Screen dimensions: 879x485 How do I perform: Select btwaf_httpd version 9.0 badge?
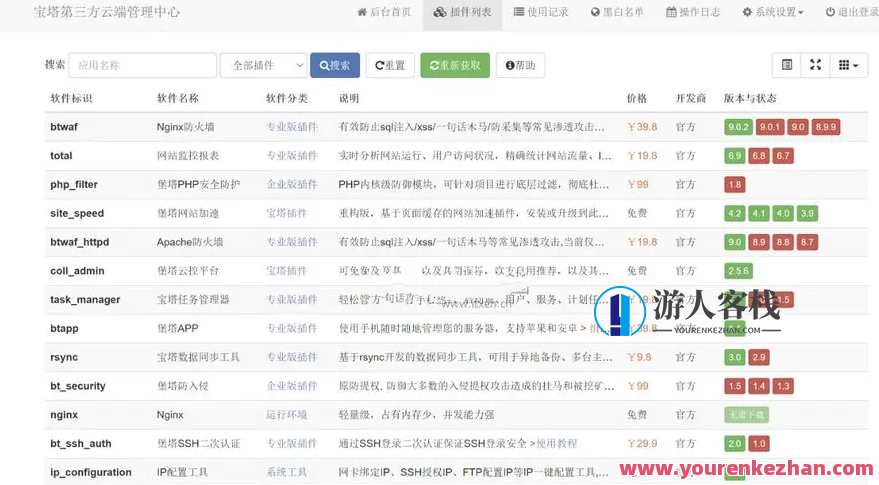734,242
